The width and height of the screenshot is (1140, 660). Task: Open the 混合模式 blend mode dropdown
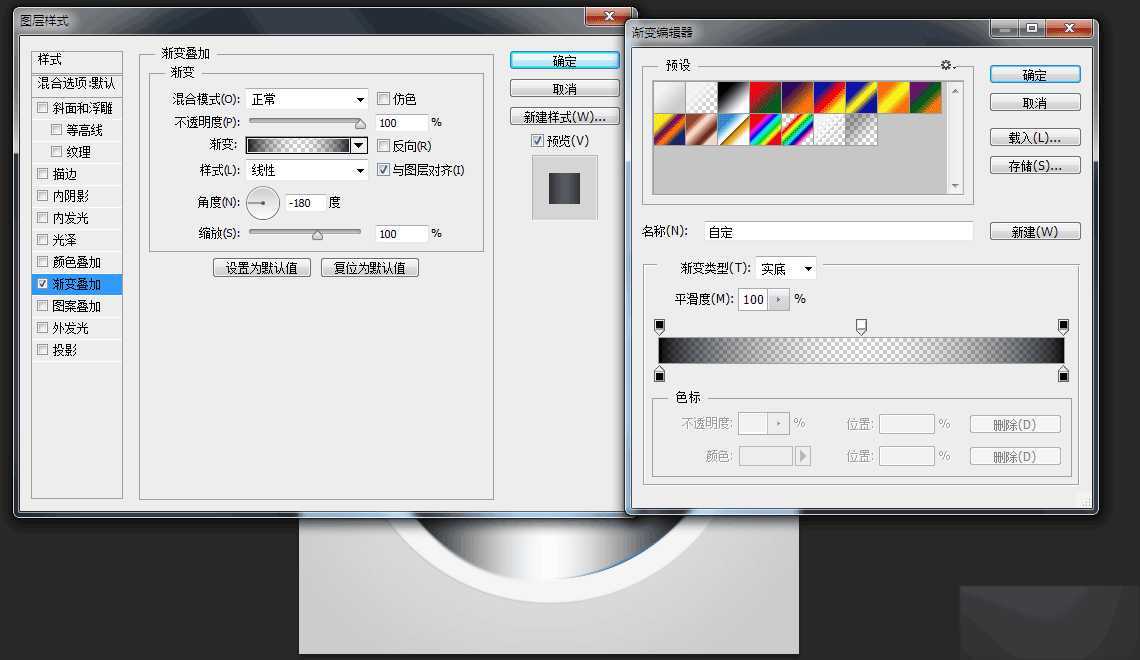point(307,99)
